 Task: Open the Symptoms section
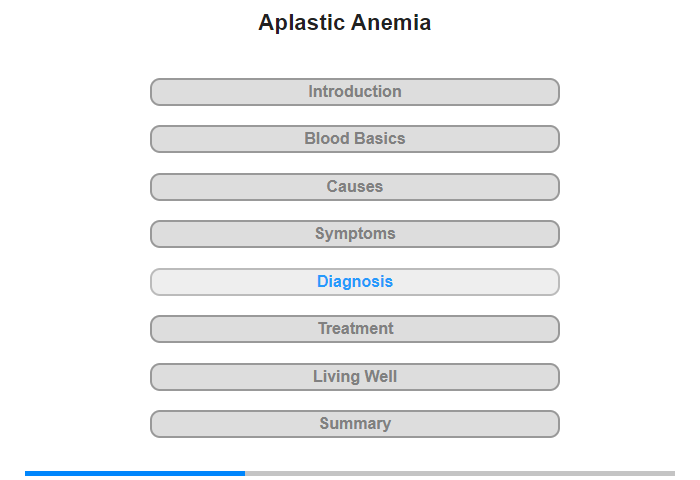(x=355, y=234)
